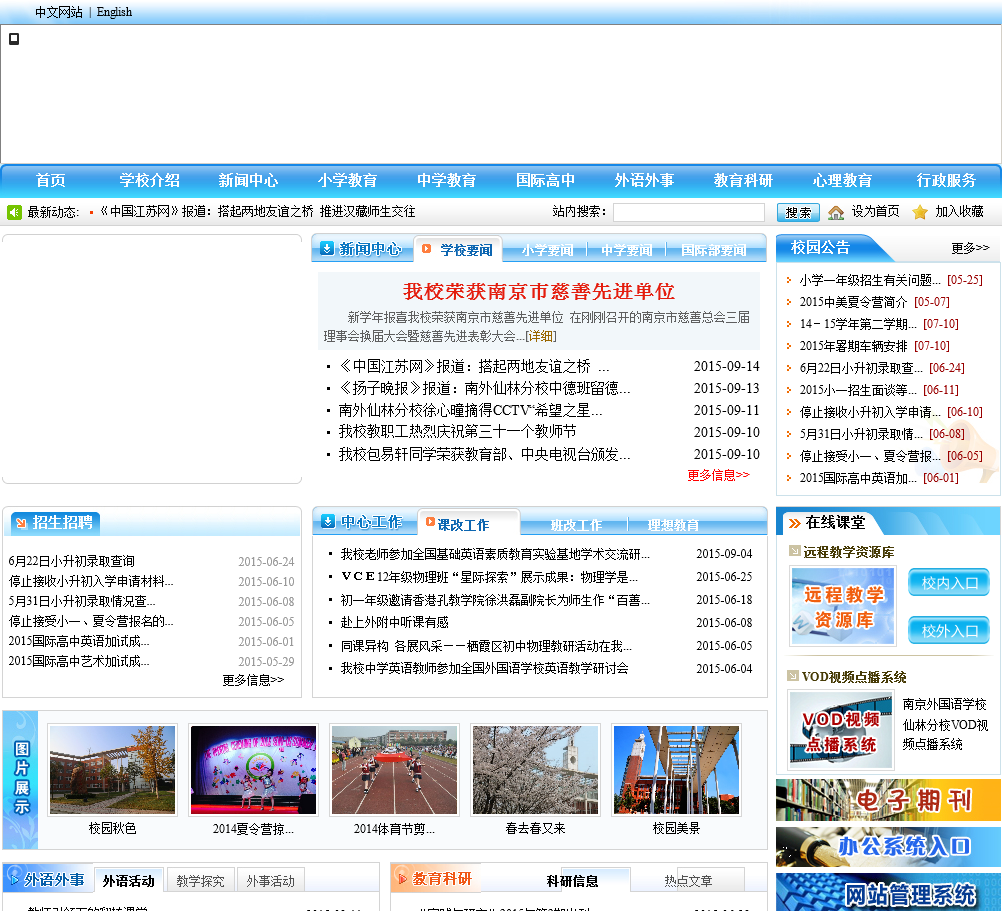Click the 站内搜索 text input field
1002x911 pixels.
pos(688,212)
